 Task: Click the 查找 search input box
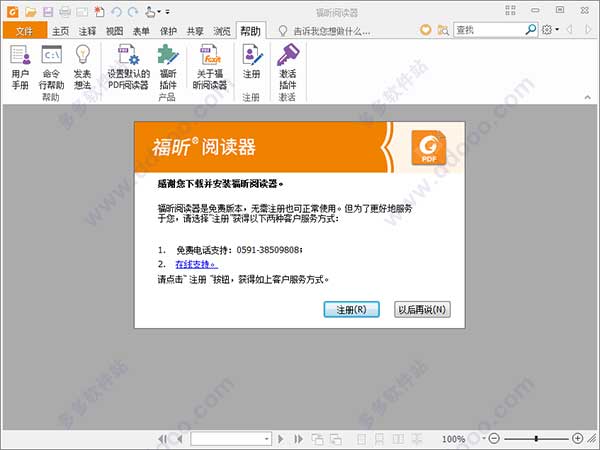489,29
